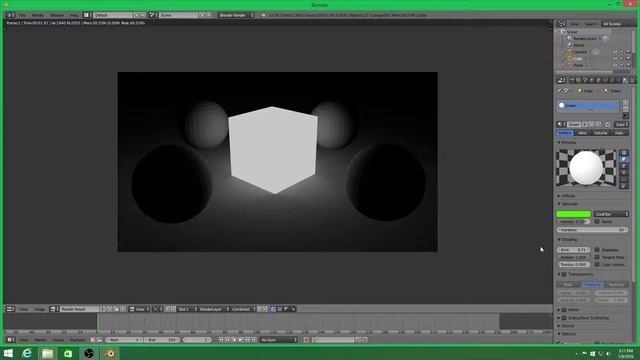Viewport: 640px width, 360px height.
Task: Select the Halo material type tab
Action: tap(619, 133)
